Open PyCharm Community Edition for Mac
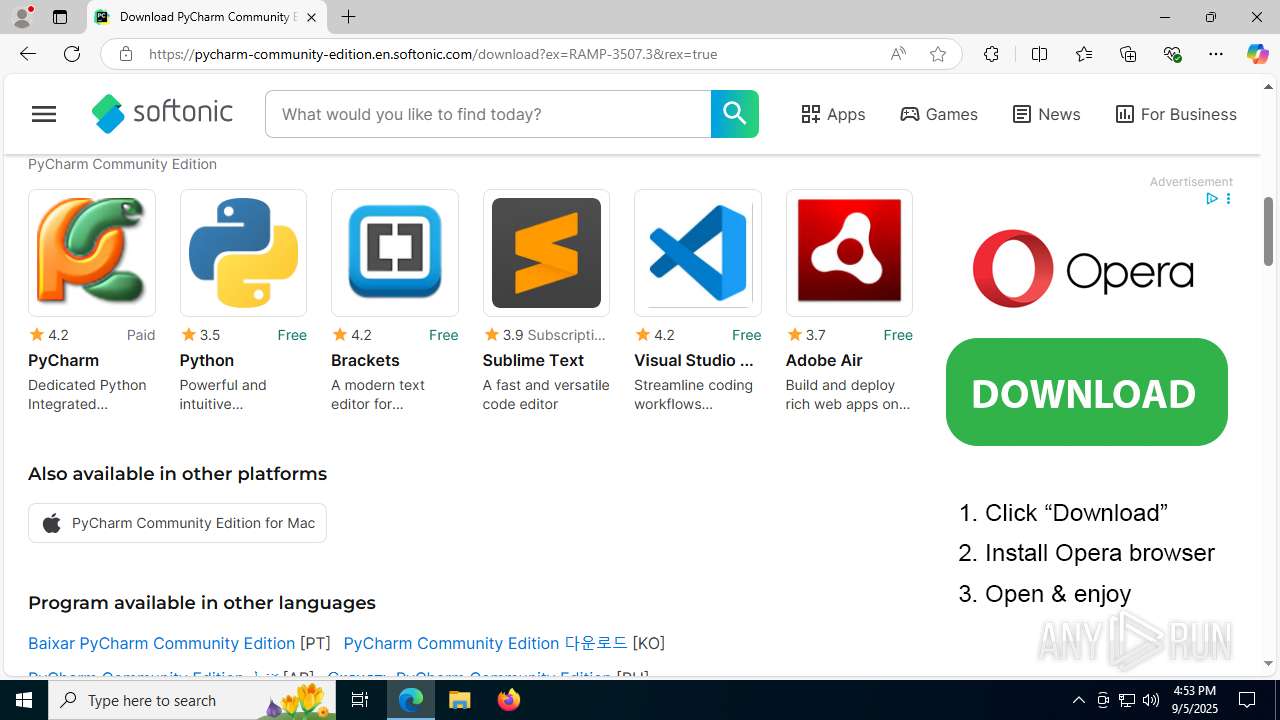Image resolution: width=1280 pixels, height=720 pixels. click(x=177, y=523)
